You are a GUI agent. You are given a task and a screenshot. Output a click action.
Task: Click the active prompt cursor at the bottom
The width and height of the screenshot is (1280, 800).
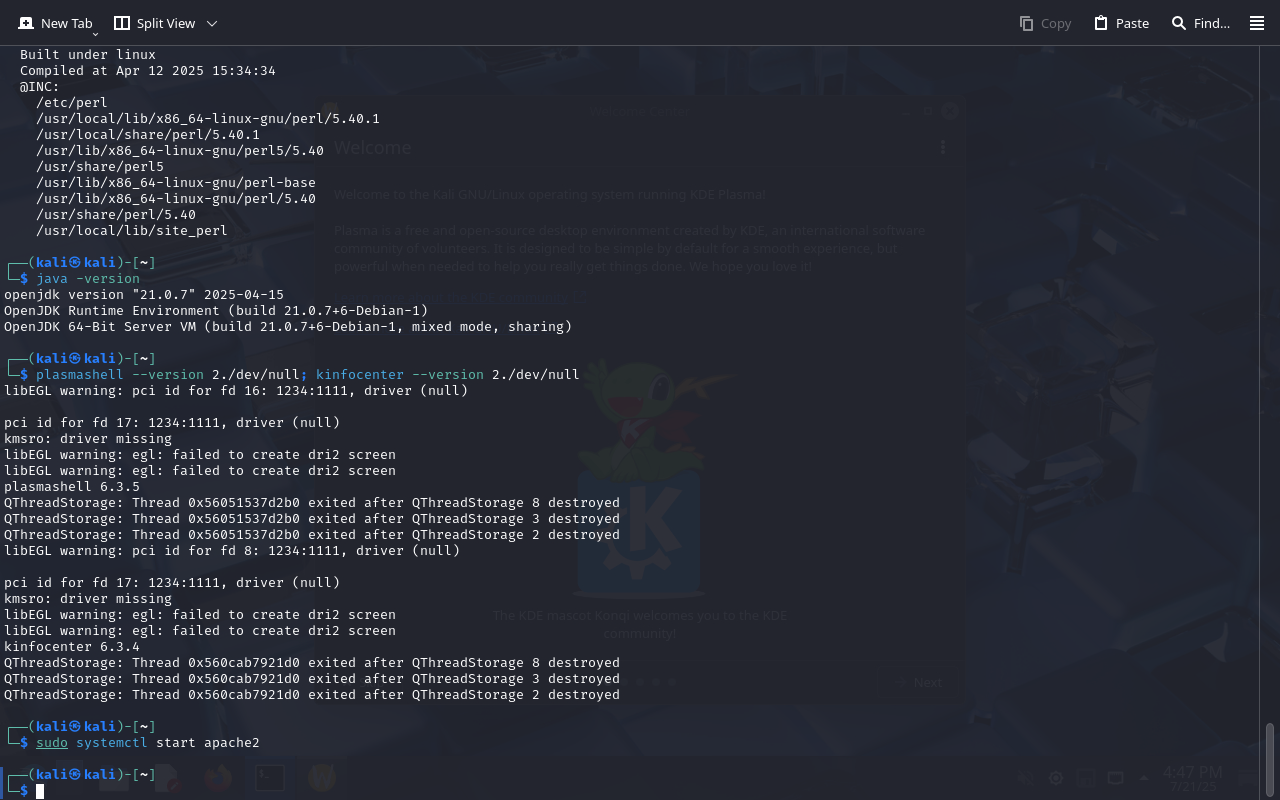click(40, 791)
